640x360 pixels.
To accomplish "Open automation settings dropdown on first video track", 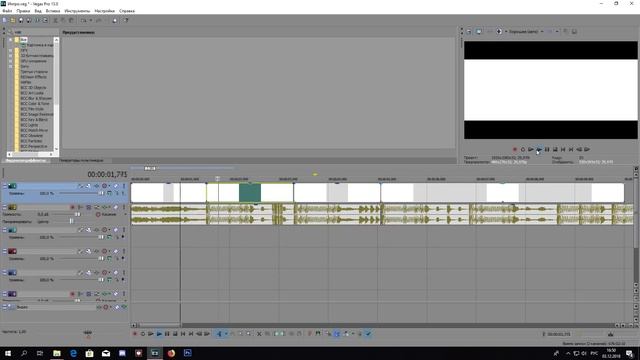I will pyautogui.click(x=109, y=186).
